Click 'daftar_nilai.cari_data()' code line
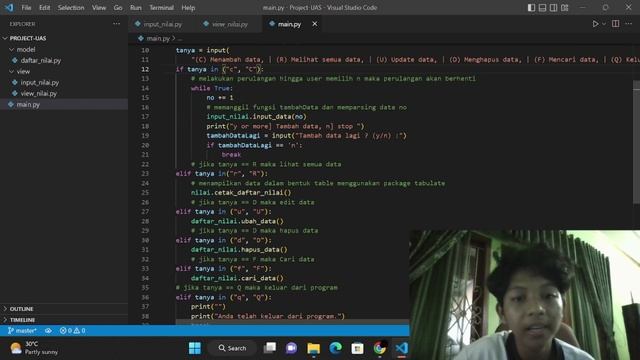The width and height of the screenshot is (640, 360). [x=237, y=278]
